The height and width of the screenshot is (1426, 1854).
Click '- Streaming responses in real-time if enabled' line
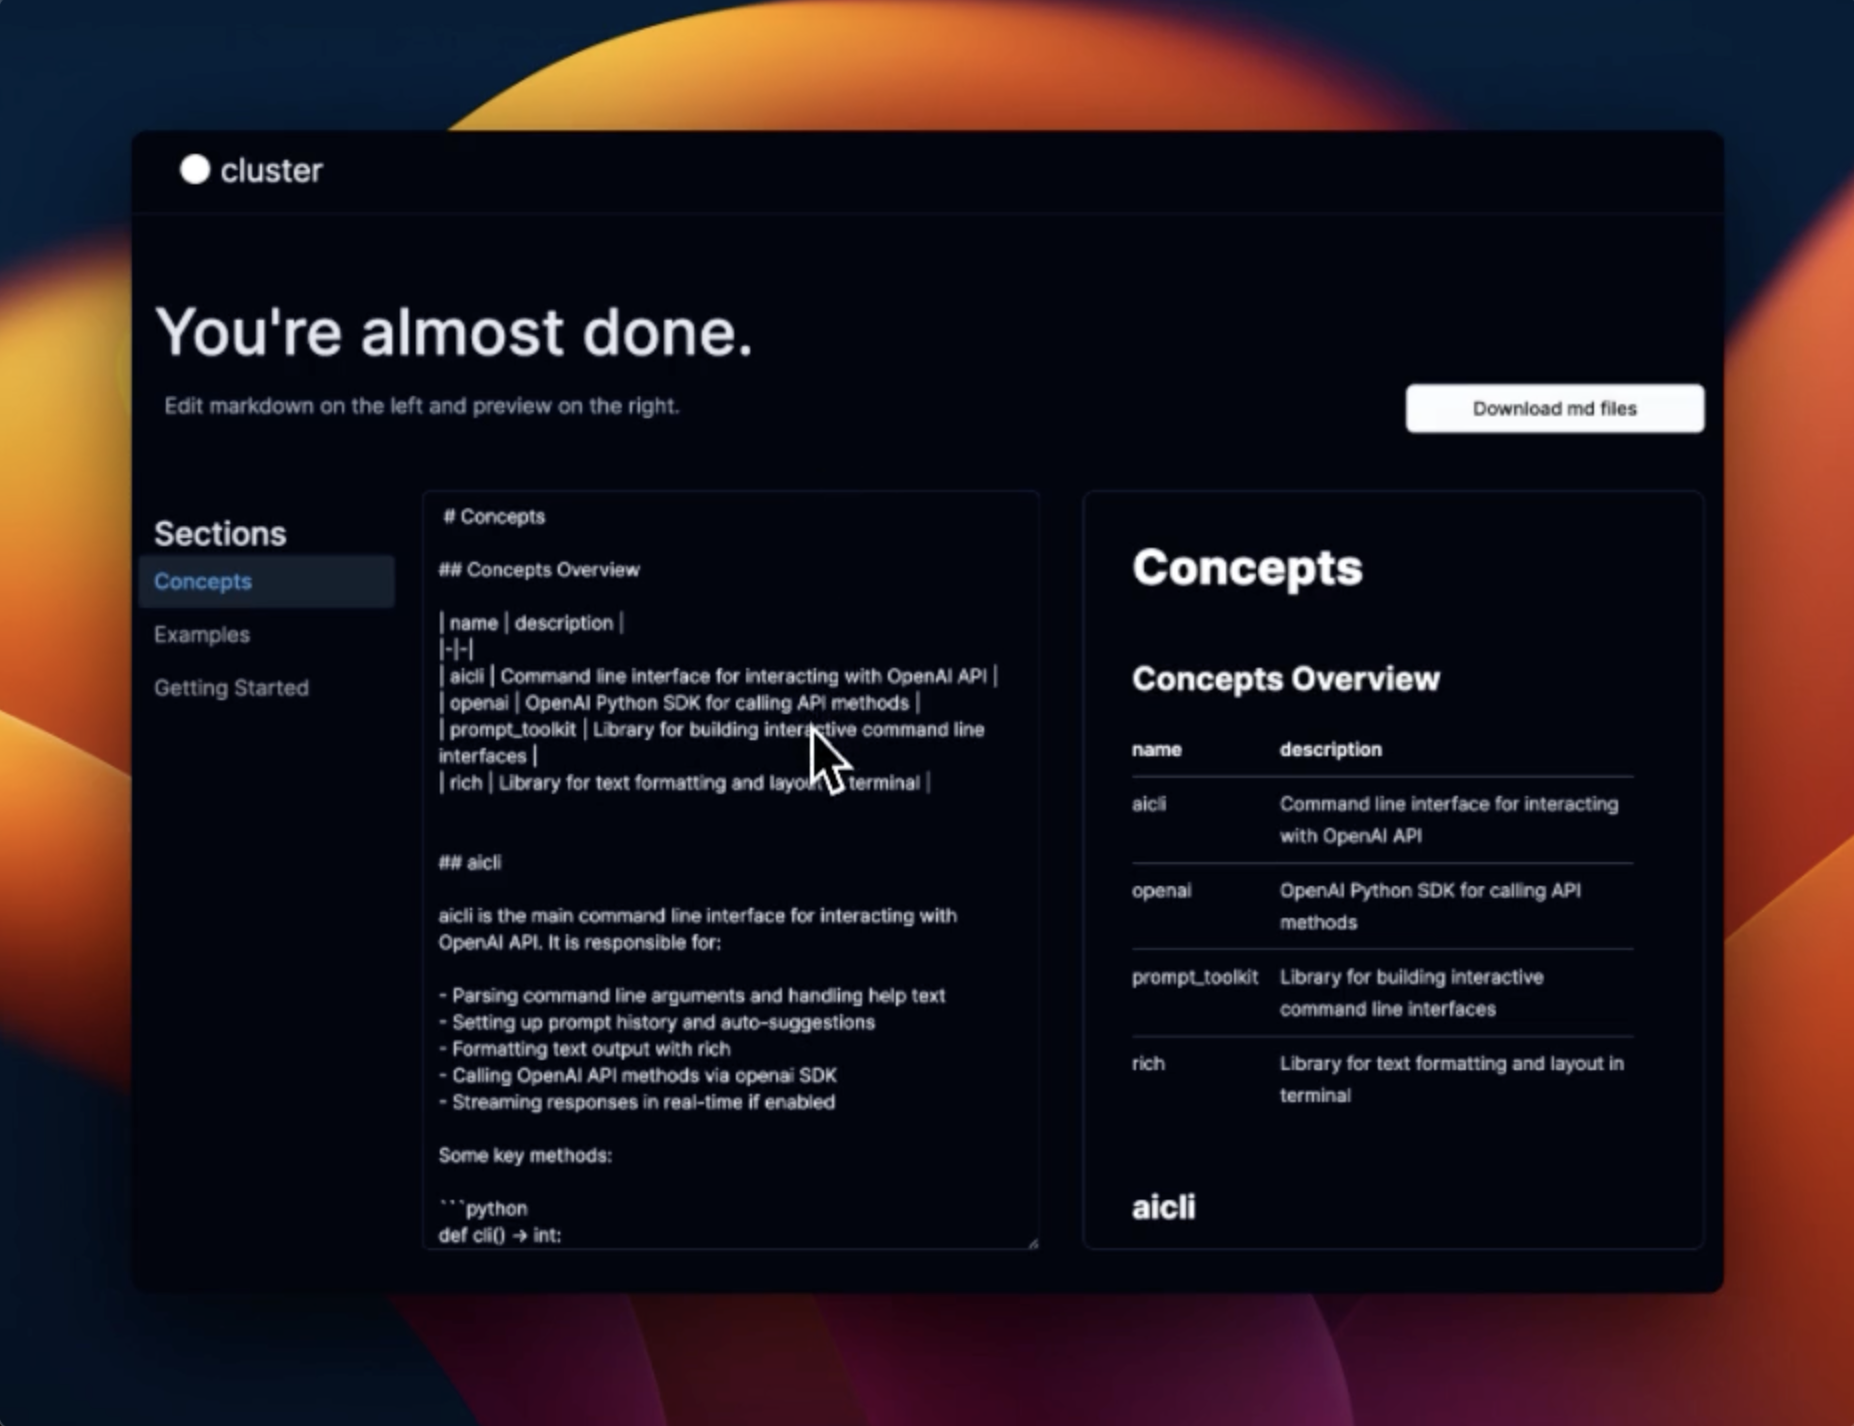(637, 1102)
